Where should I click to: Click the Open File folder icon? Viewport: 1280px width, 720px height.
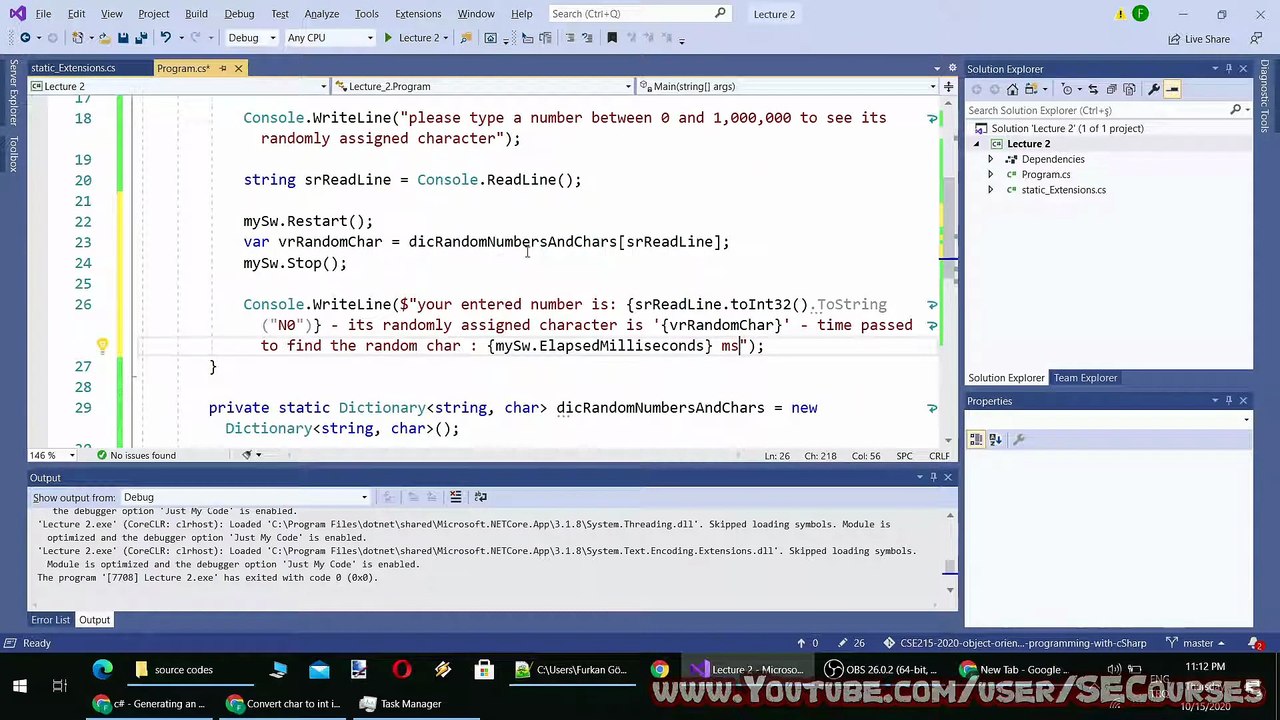[x=103, y=38]
